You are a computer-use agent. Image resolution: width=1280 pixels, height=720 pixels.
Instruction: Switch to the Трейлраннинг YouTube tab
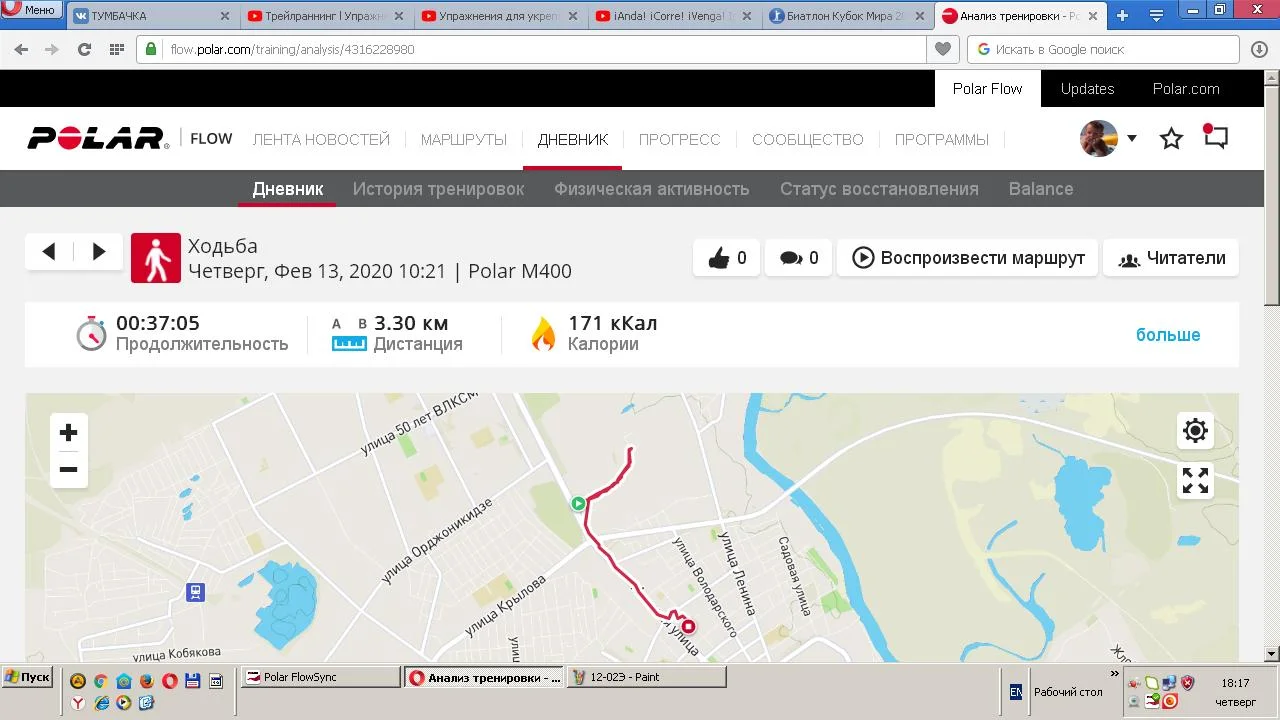(x=325, y=16)
